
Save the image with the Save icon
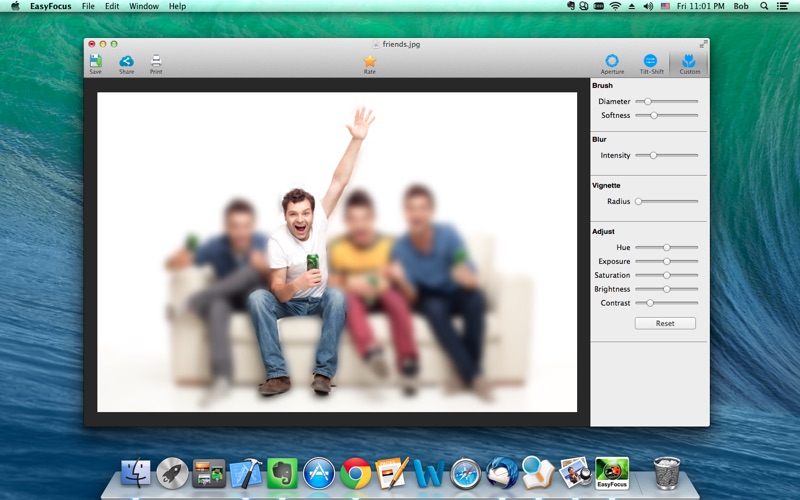95,64
